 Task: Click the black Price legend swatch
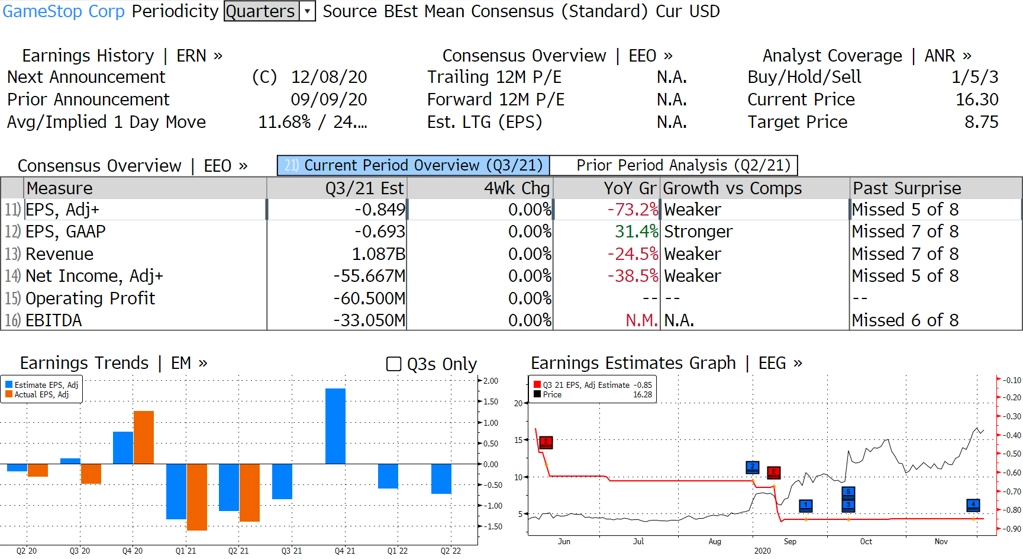(x=538, y=394)
